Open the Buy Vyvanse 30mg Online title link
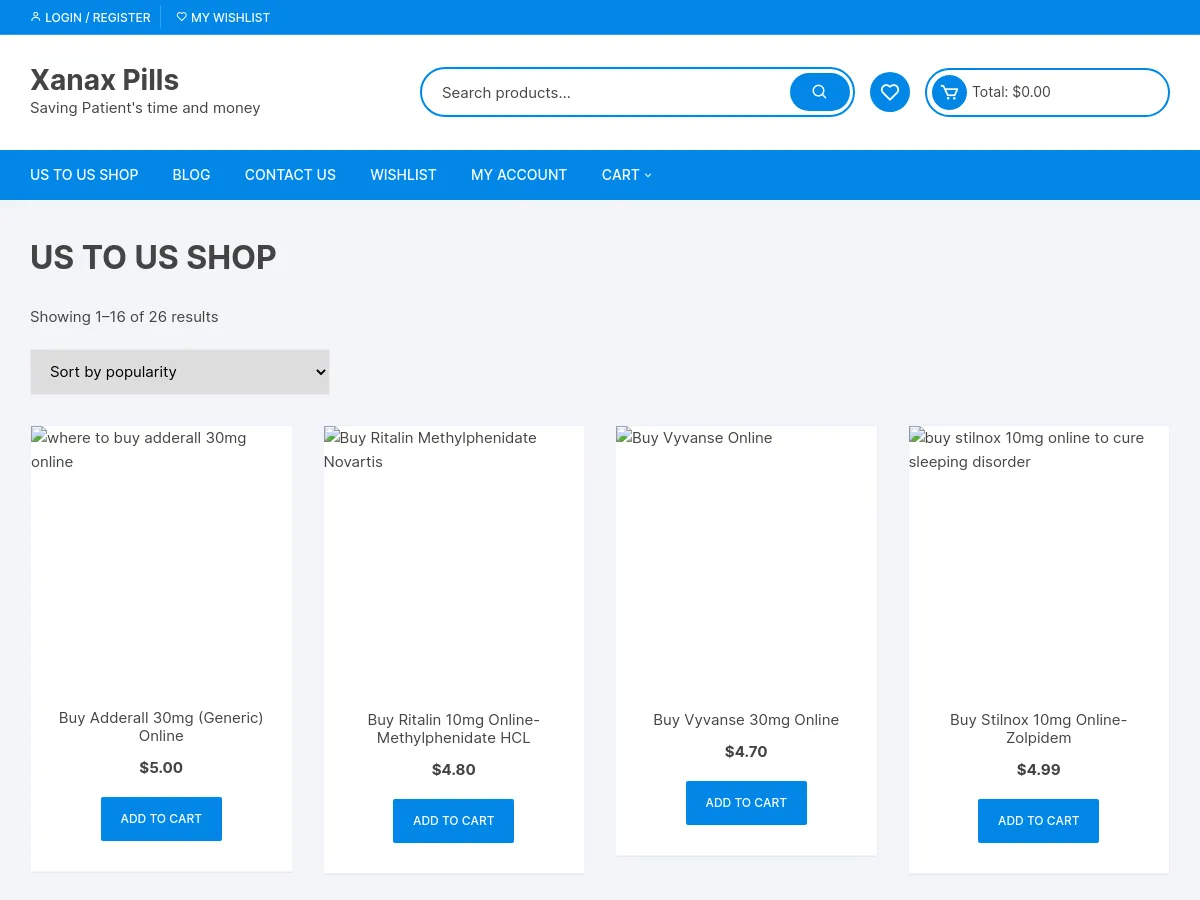The height and width of the screenshot is (900, 1200). (x=746, y=720)
